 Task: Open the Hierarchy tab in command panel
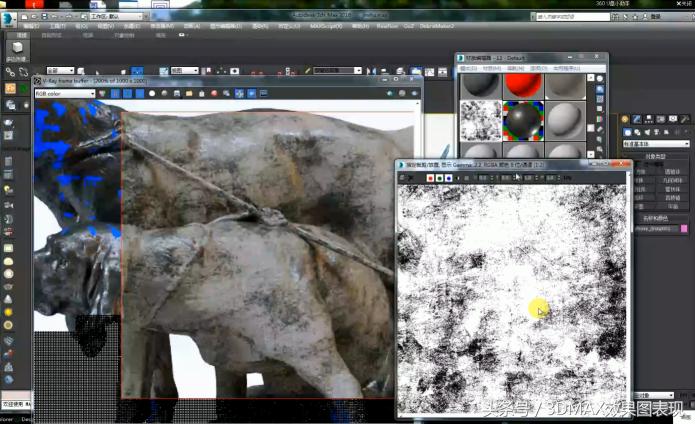(649, 119)
